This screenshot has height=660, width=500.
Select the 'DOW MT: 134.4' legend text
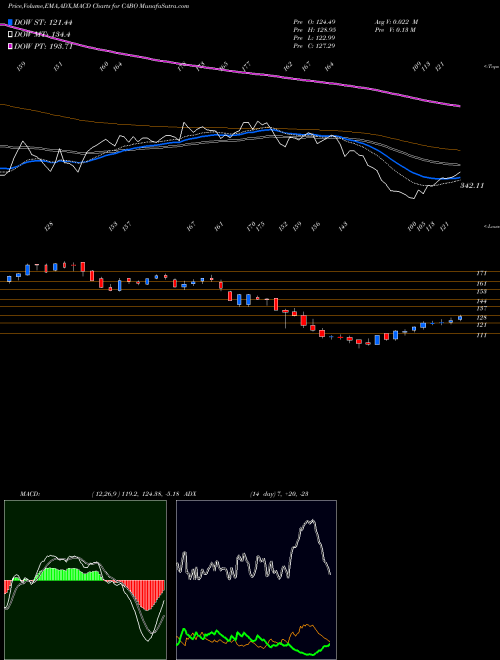(x=42, y=35)
